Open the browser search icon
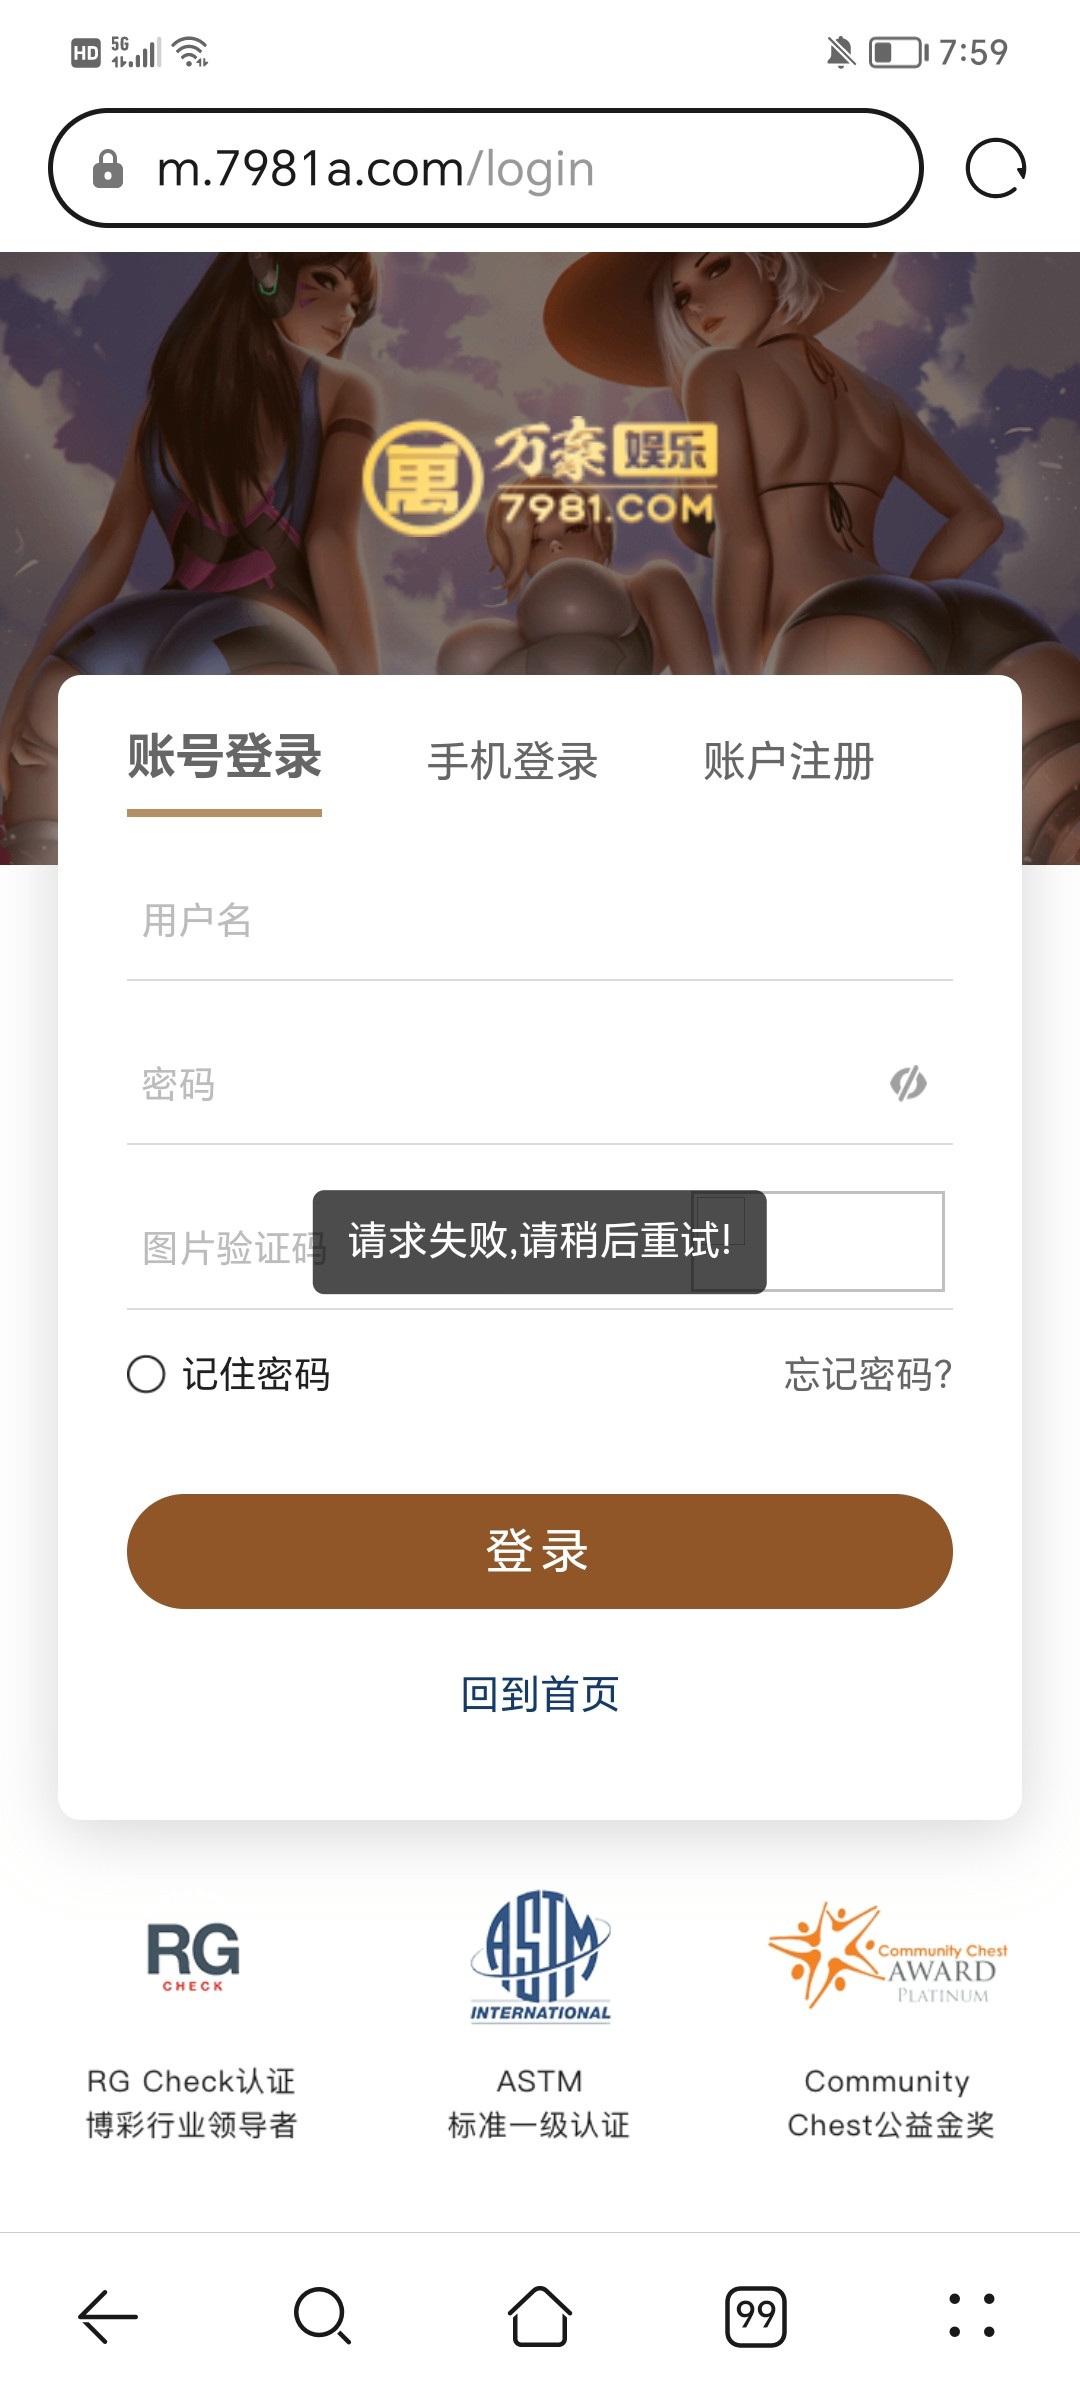The width and height of the screenshot is (1080, 2400). coord(322,2315)
